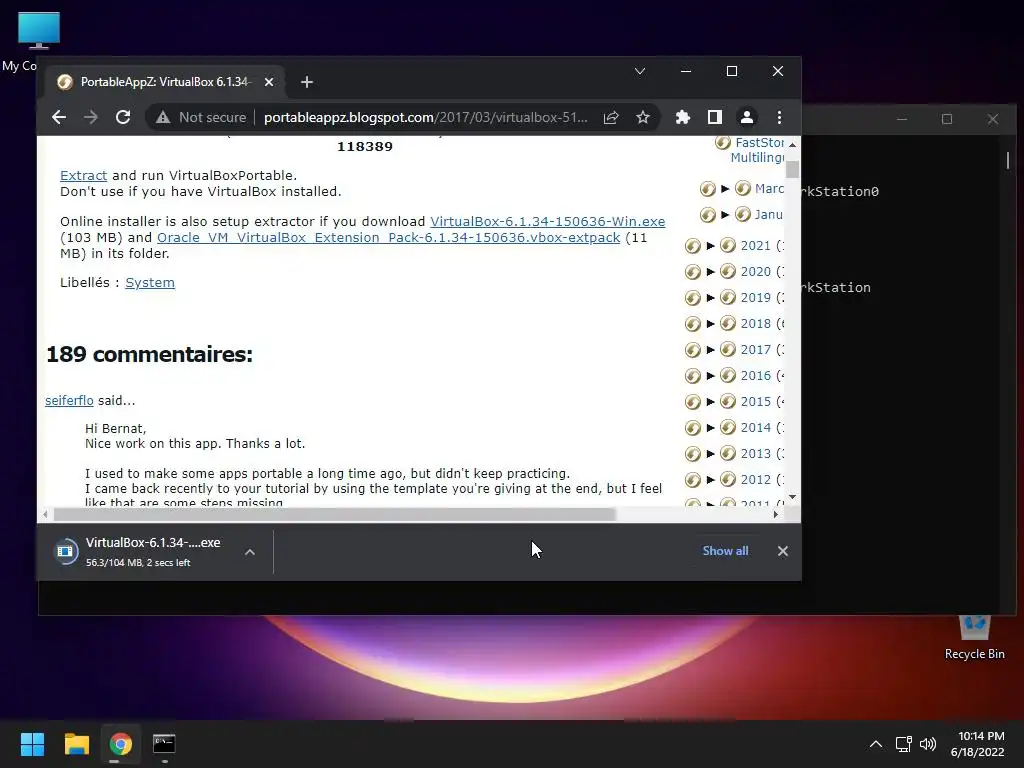Open the 2020 archive link
Screen dimensions: 1024x768
756,272
